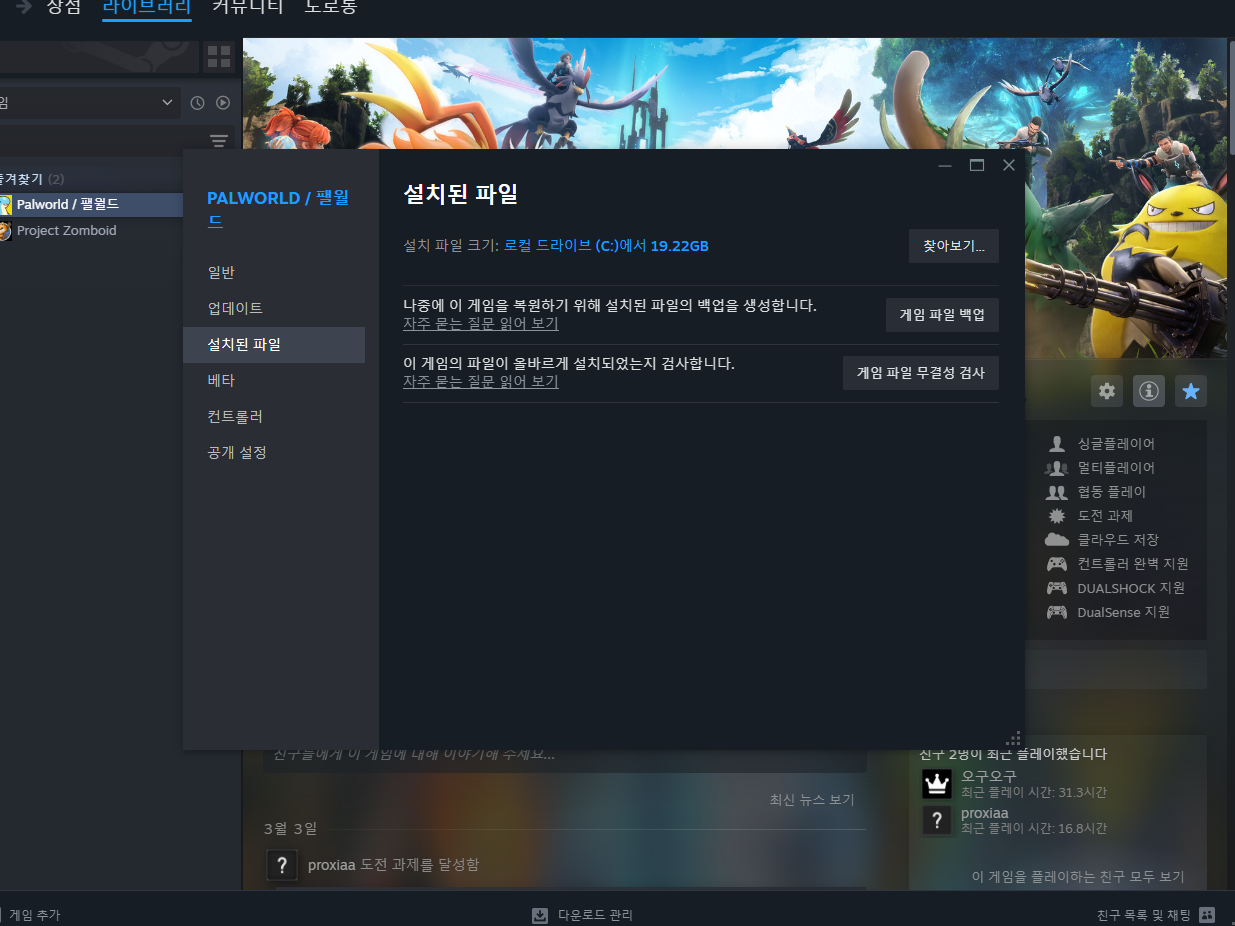Click the 게임 파일 무결성 검사 button
The image size is (1235, 926).
[x=921, y=373]
